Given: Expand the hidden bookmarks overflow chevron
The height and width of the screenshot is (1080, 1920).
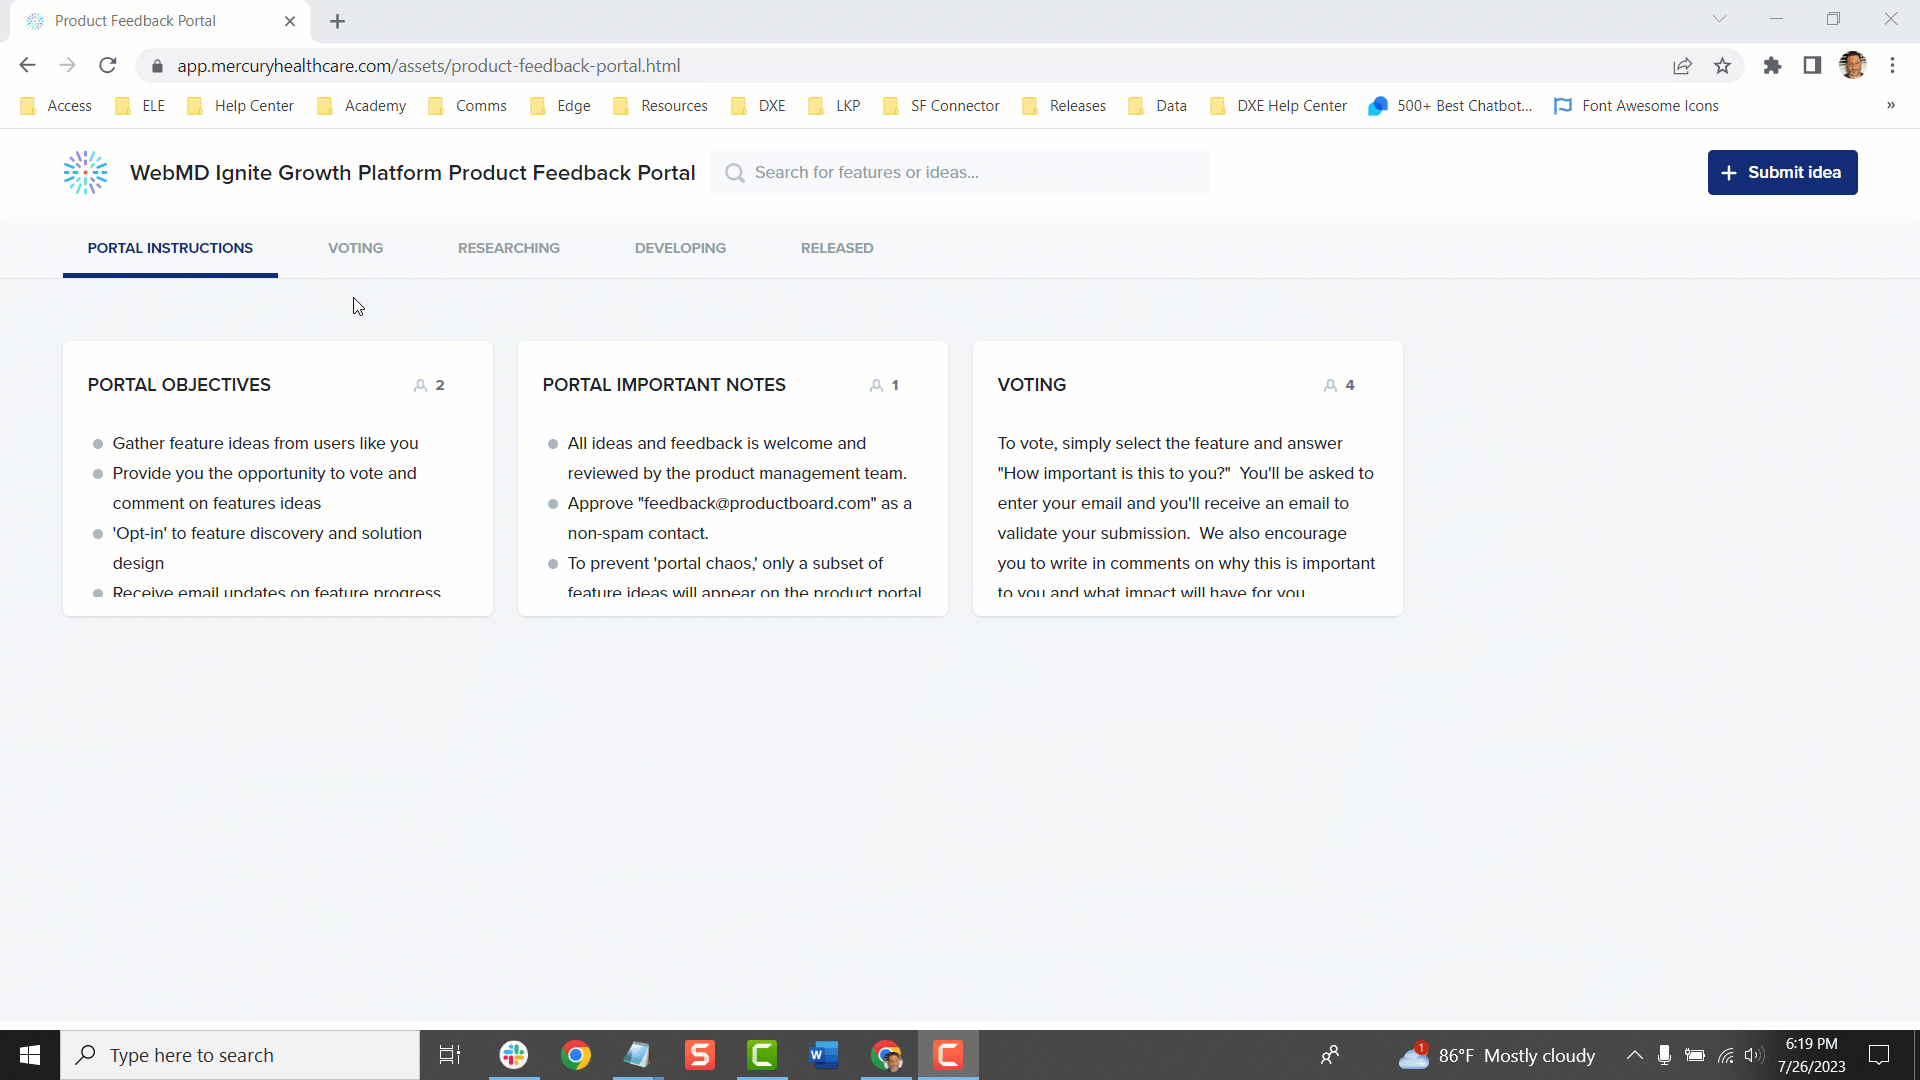Looking at the screenshot, I should pyautogui.click(x=1890, y=106).
